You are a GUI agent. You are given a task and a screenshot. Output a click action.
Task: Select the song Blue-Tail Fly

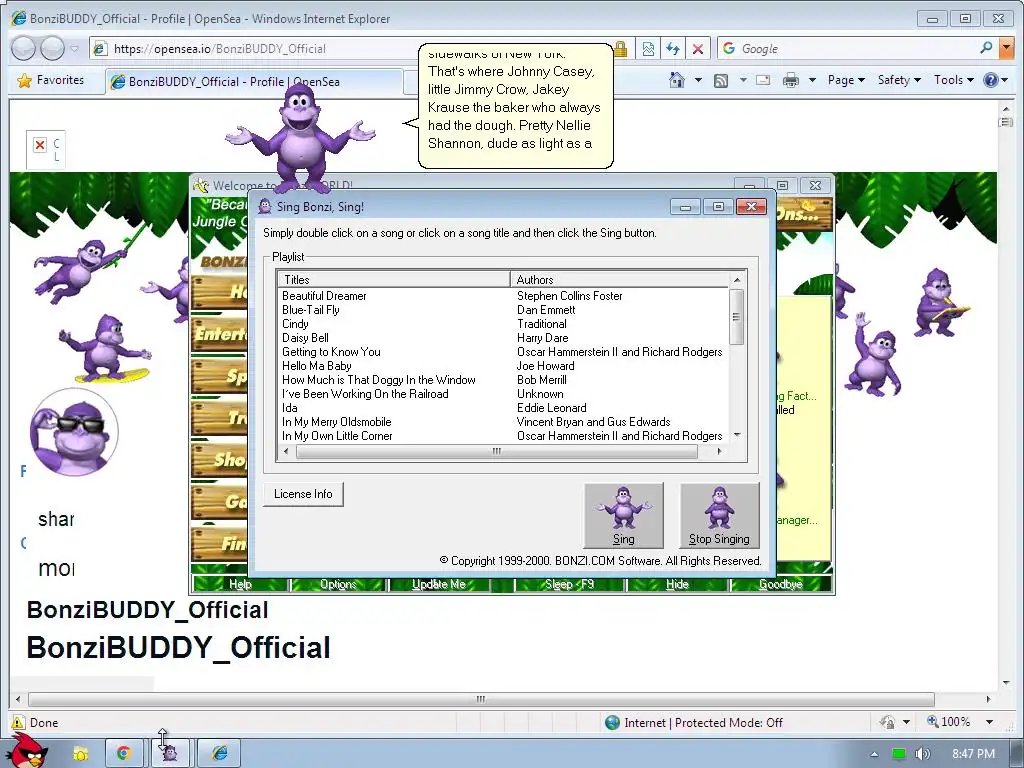[311, 310]
